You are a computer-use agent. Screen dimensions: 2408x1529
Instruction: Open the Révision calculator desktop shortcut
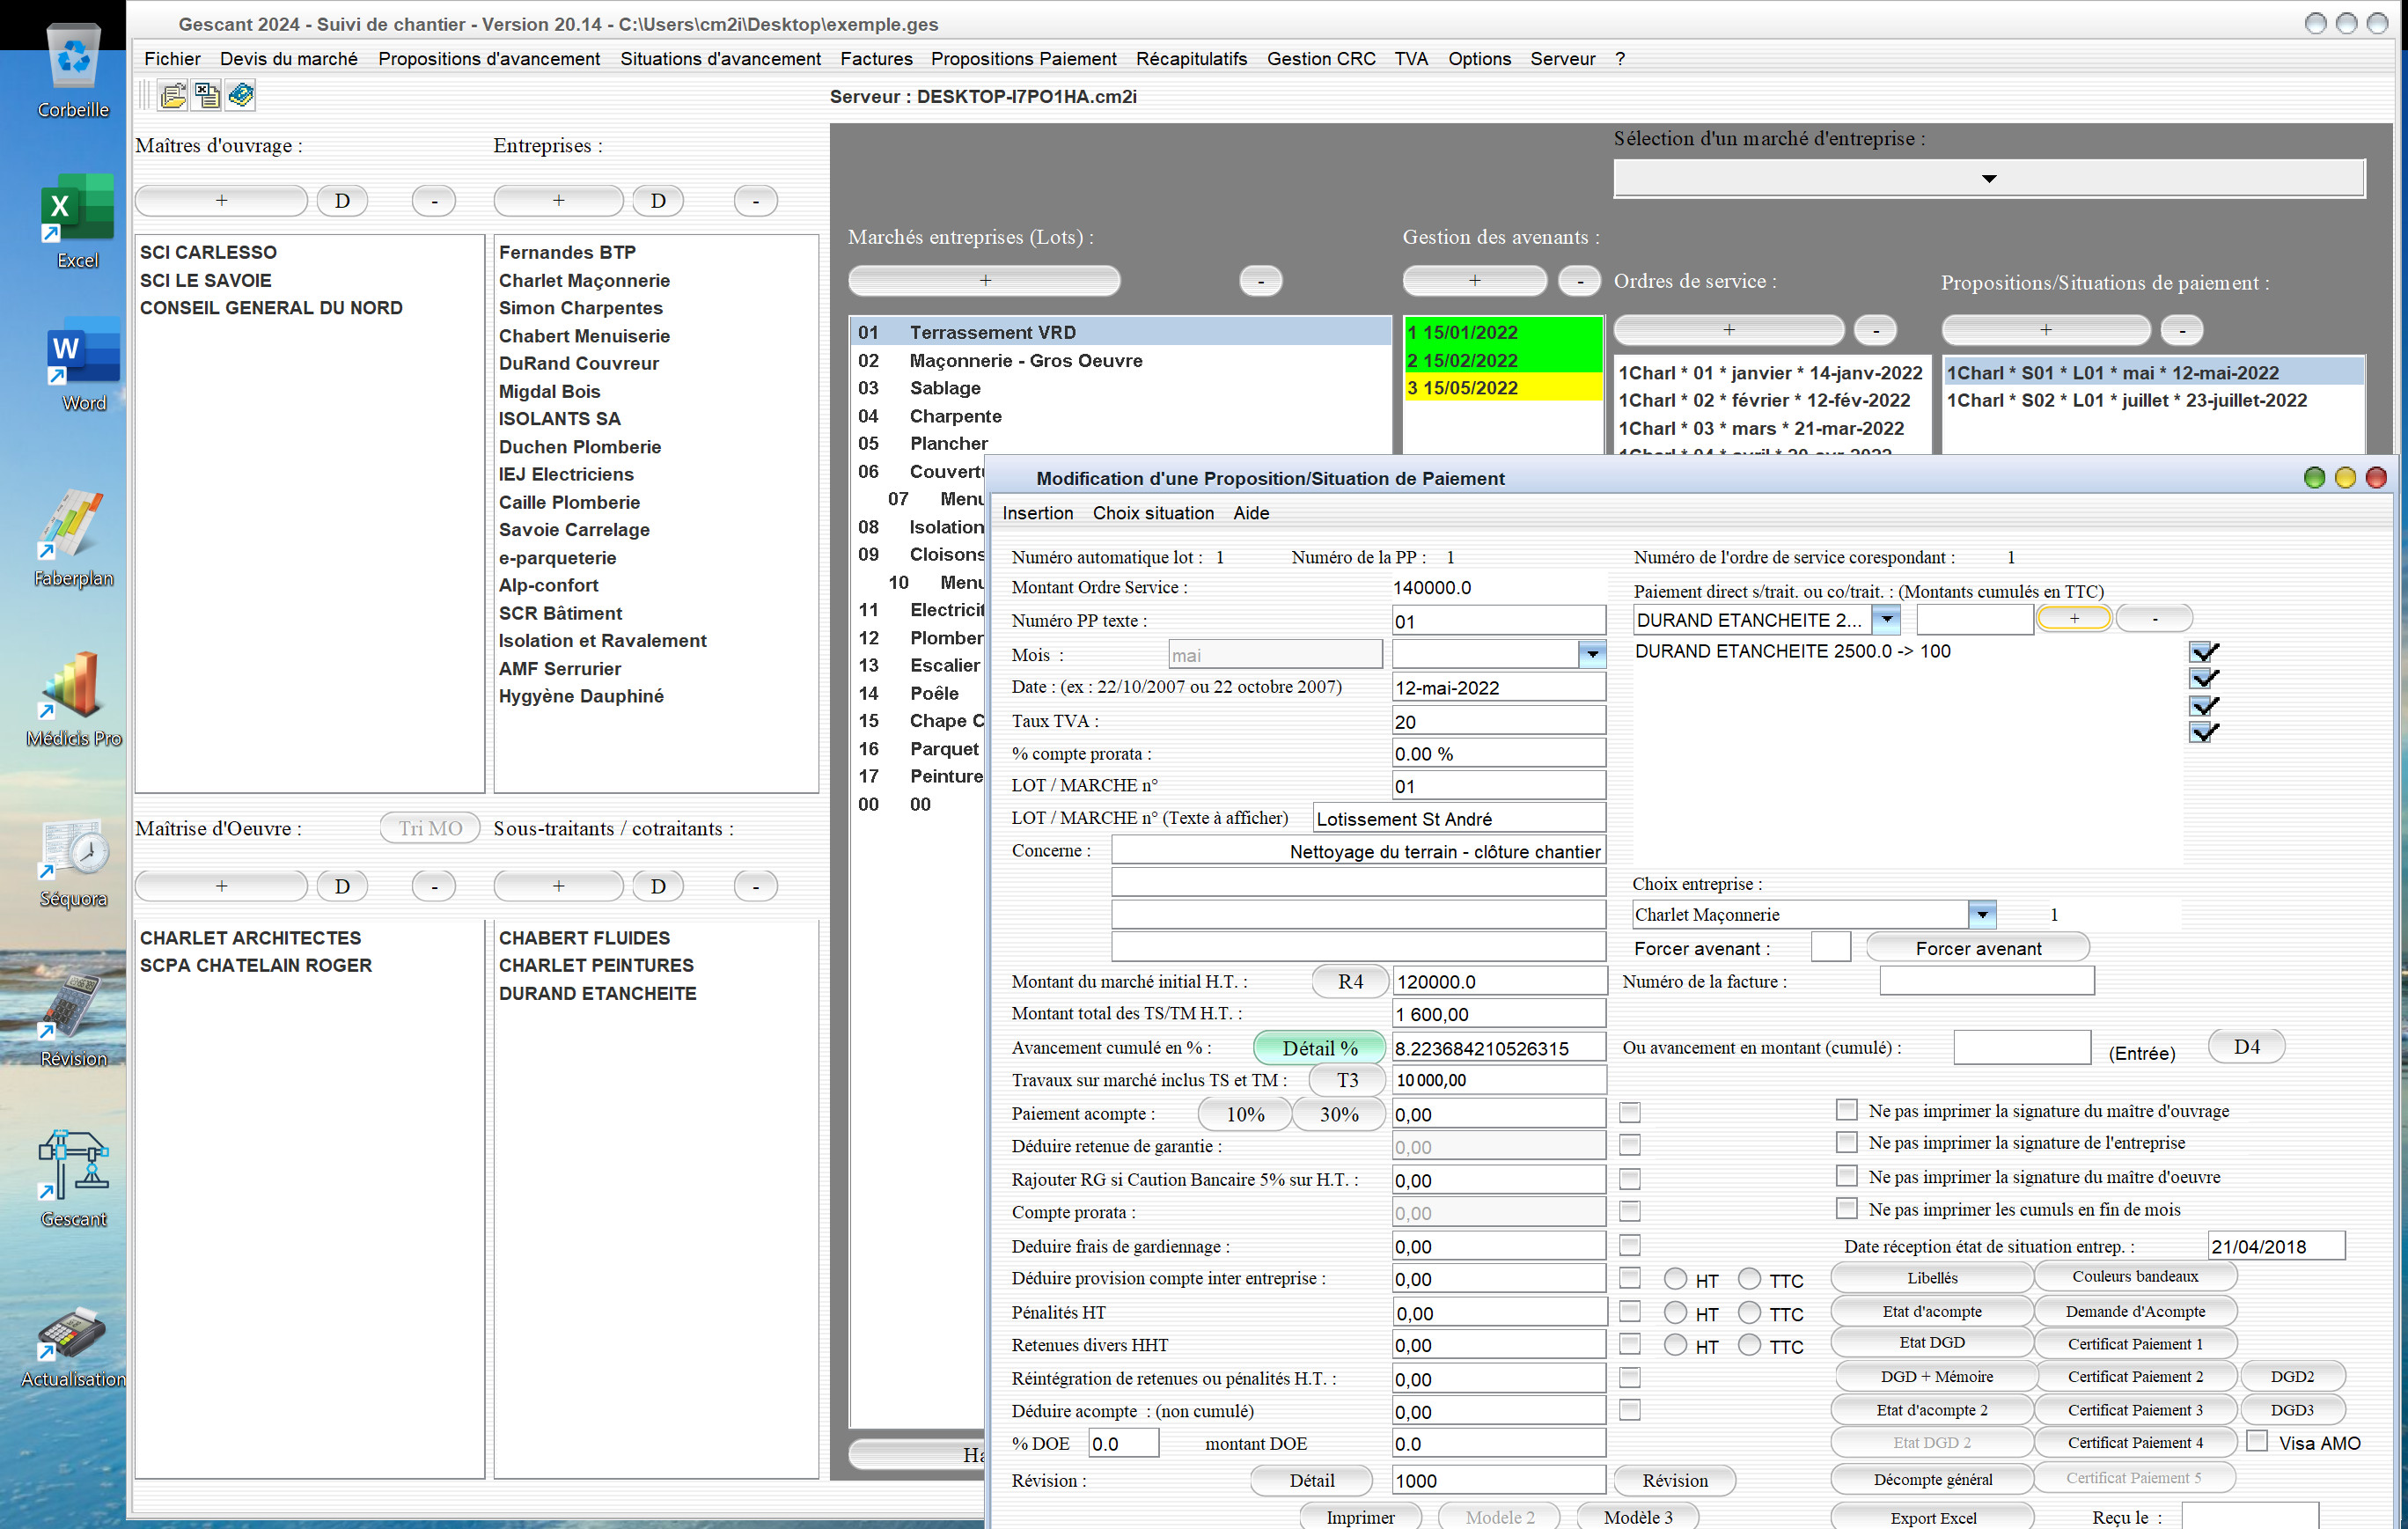point(73,1021)
